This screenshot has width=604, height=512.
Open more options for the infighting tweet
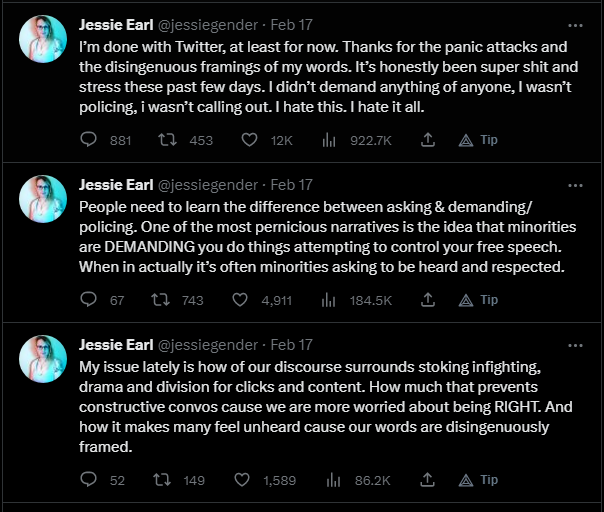[x=575, y=345]
